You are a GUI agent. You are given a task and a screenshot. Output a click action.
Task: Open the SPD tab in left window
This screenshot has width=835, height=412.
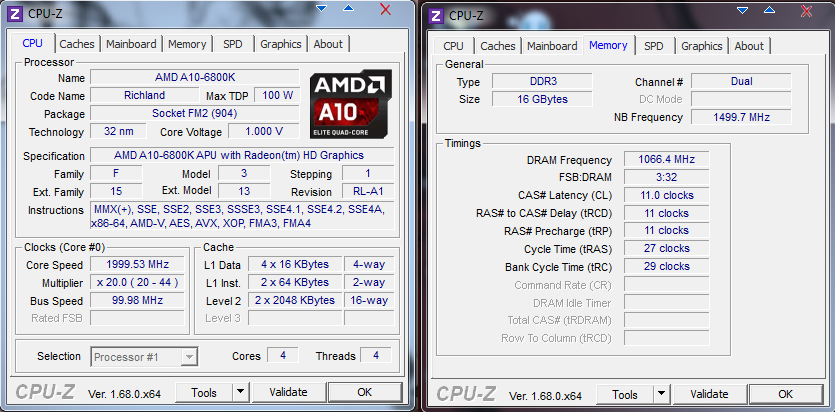coord(233,44)
